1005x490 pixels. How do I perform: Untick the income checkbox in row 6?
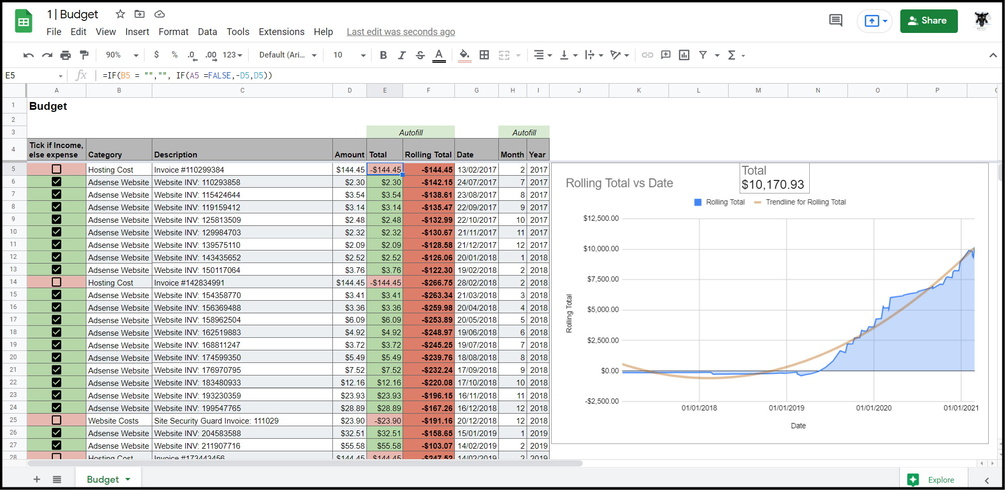pos(56,182)
